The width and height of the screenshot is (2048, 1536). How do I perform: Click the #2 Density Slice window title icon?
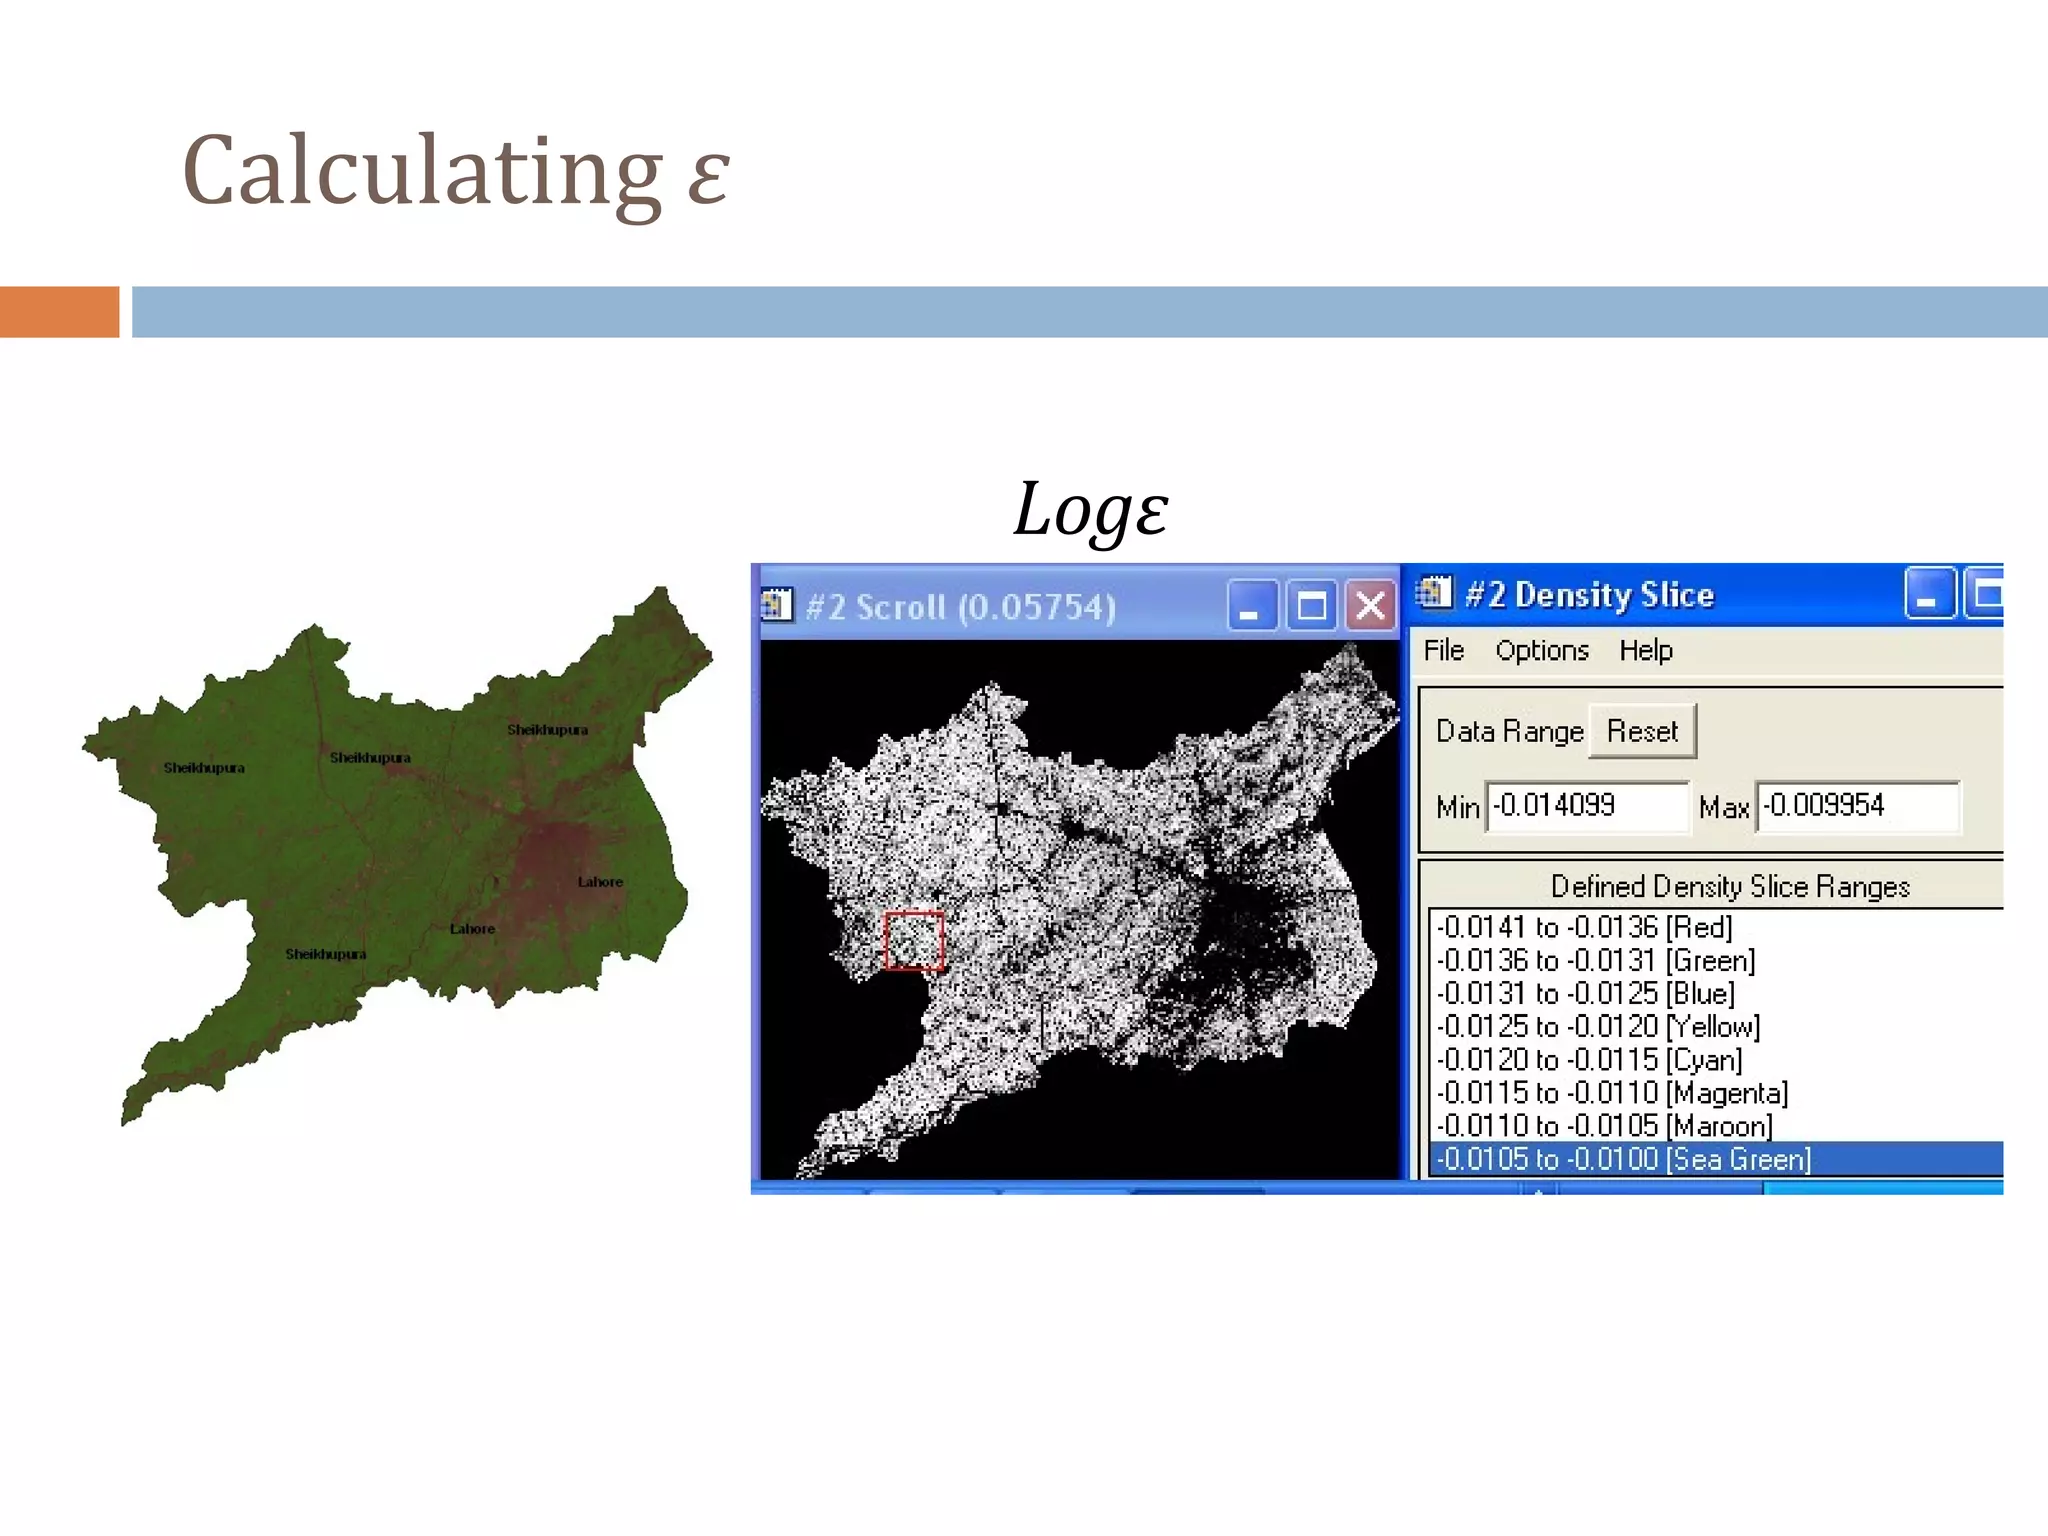click(x=1434, y=593)
